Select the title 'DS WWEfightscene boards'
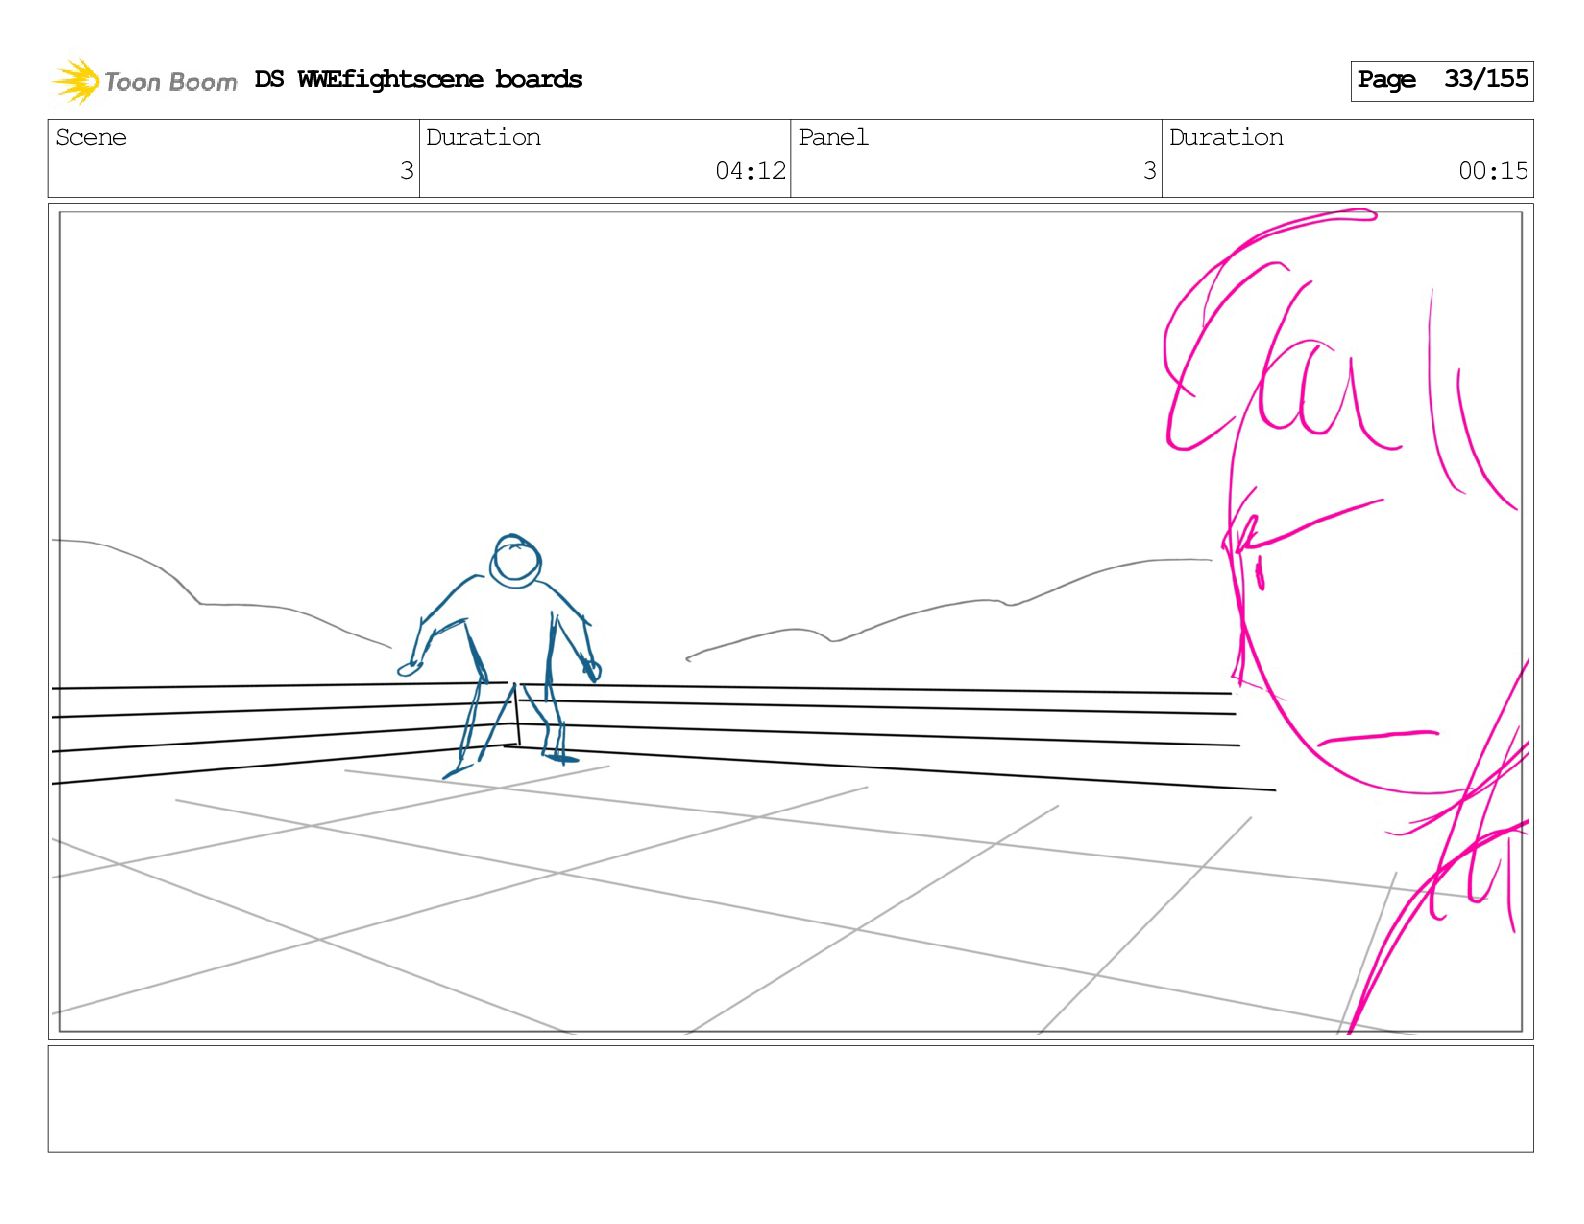This screenshot has height=1224, width=1584. coord(418,79)
